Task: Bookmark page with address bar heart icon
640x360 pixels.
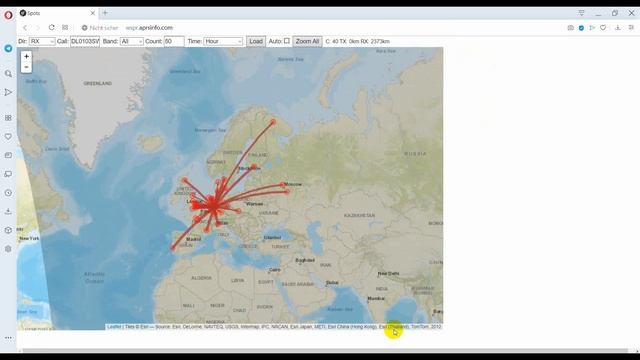Action: click(603, 28)
